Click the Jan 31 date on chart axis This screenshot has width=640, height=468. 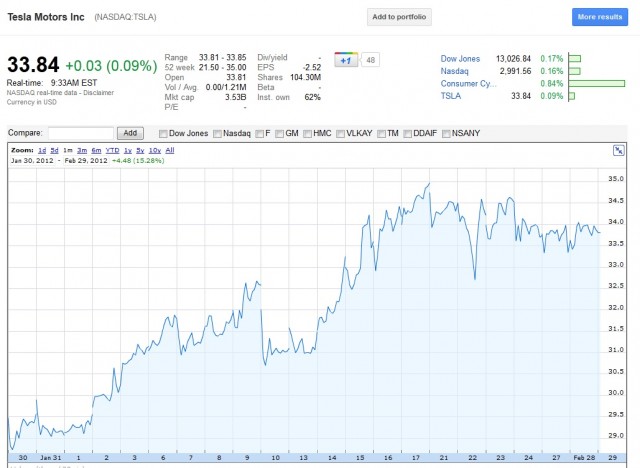coord(51,458)
